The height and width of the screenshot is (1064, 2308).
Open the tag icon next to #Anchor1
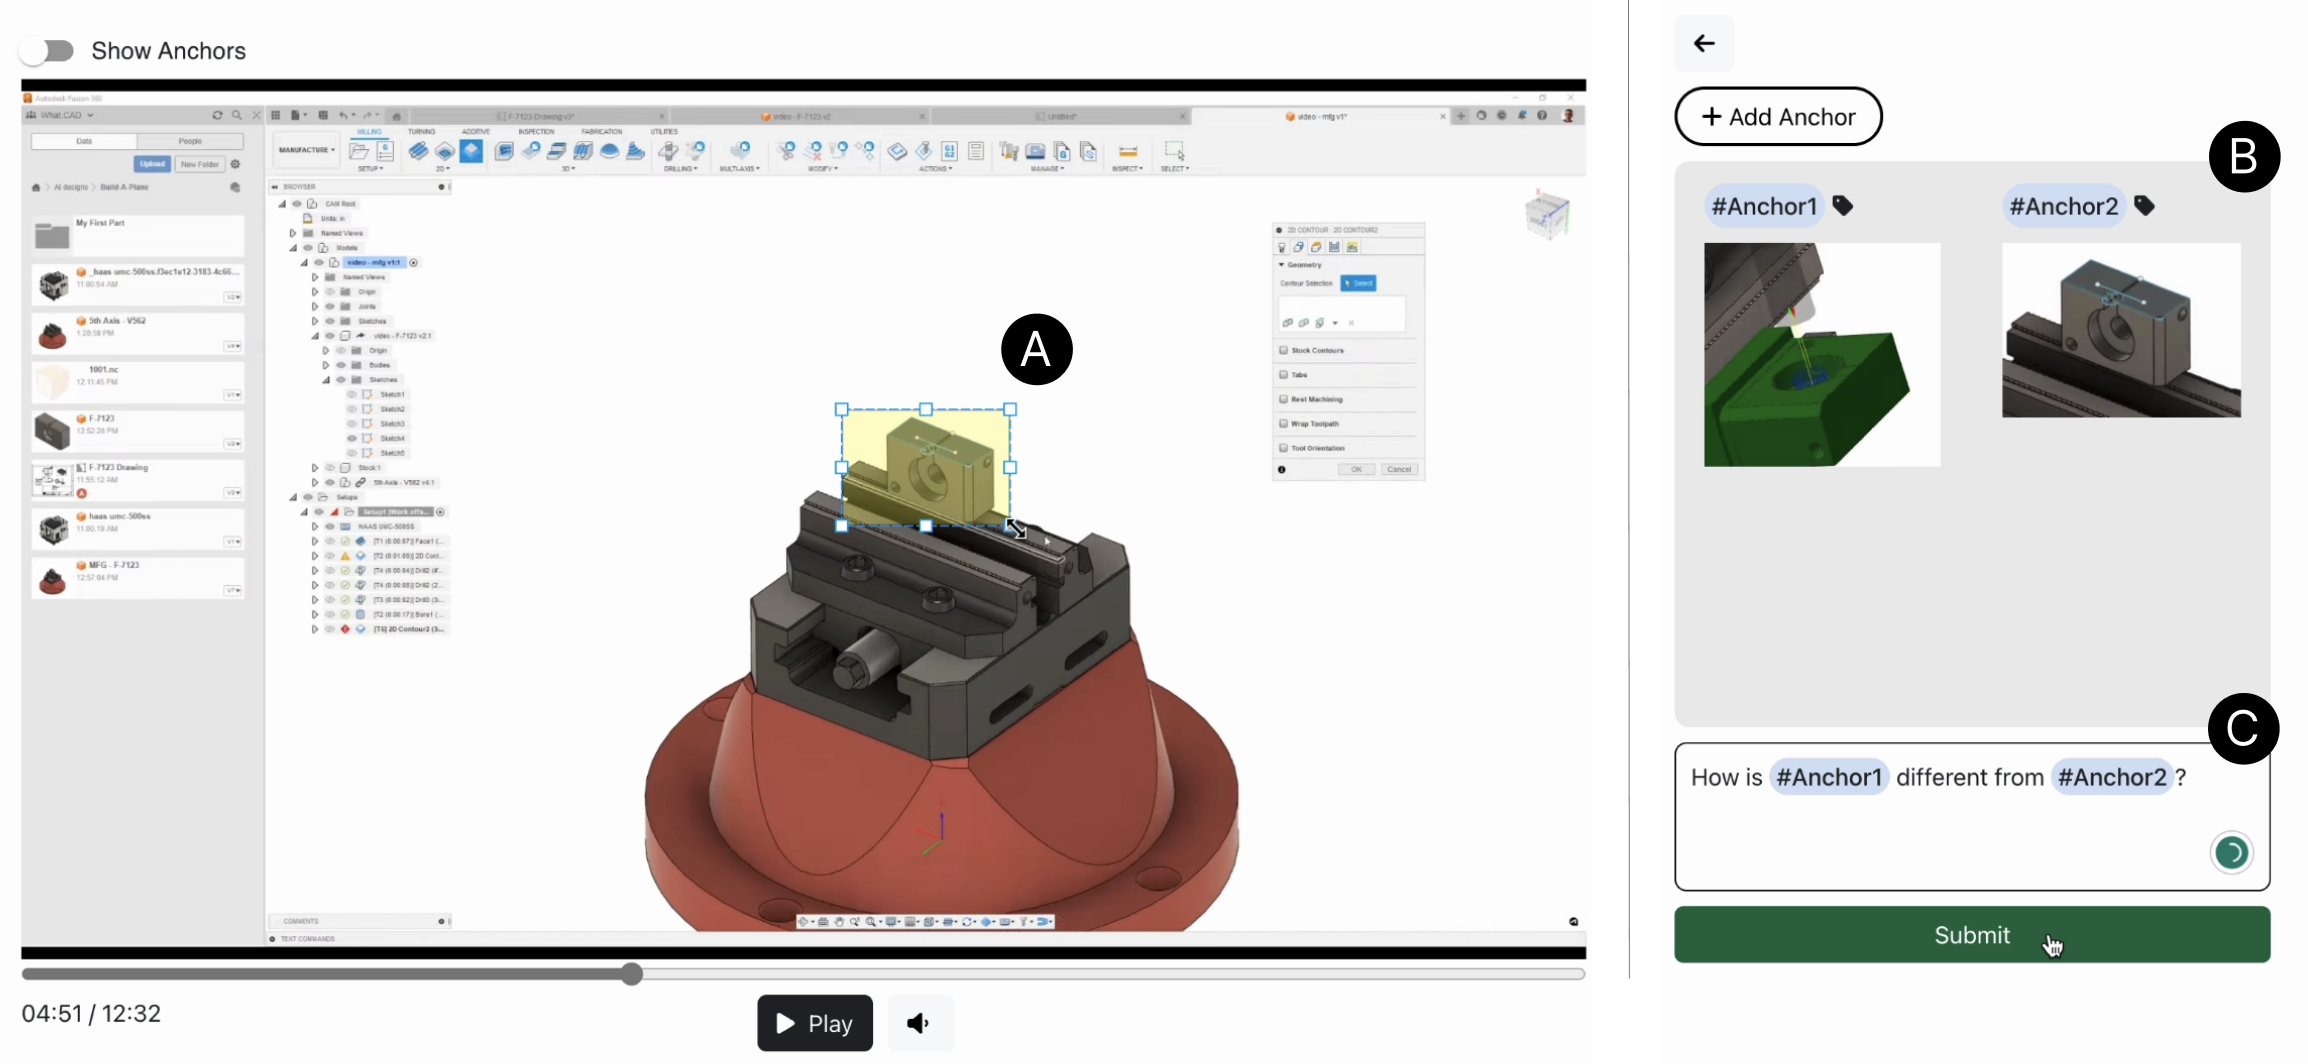[x=1843, y=206]
